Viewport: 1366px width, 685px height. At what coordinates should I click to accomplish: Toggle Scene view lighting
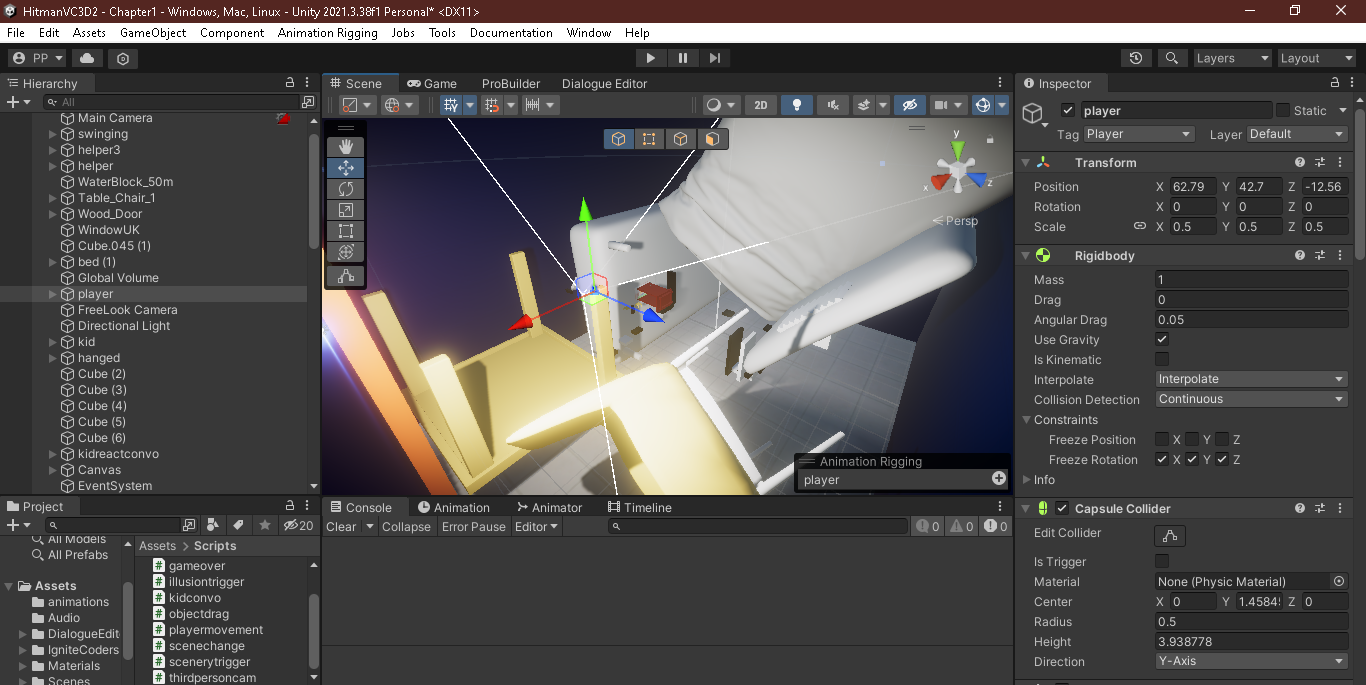coord(797,105)
